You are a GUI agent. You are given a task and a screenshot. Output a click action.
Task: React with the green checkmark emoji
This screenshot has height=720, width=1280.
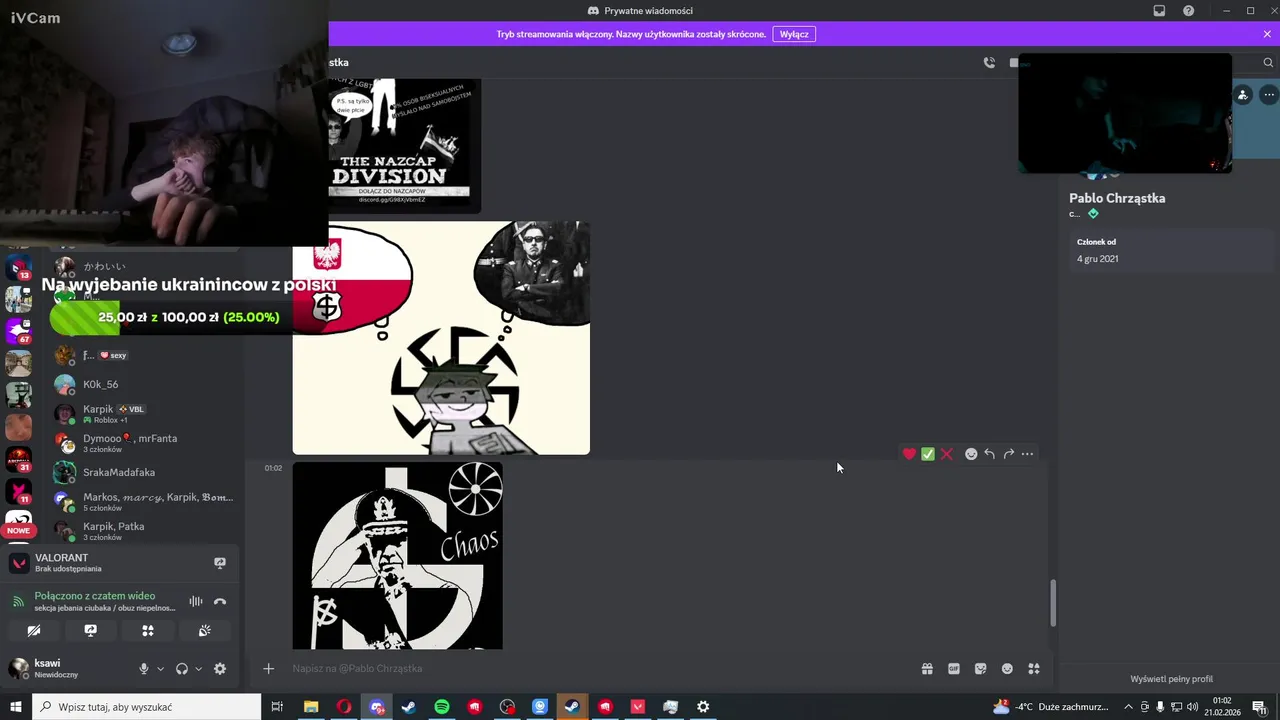point(928,454)
